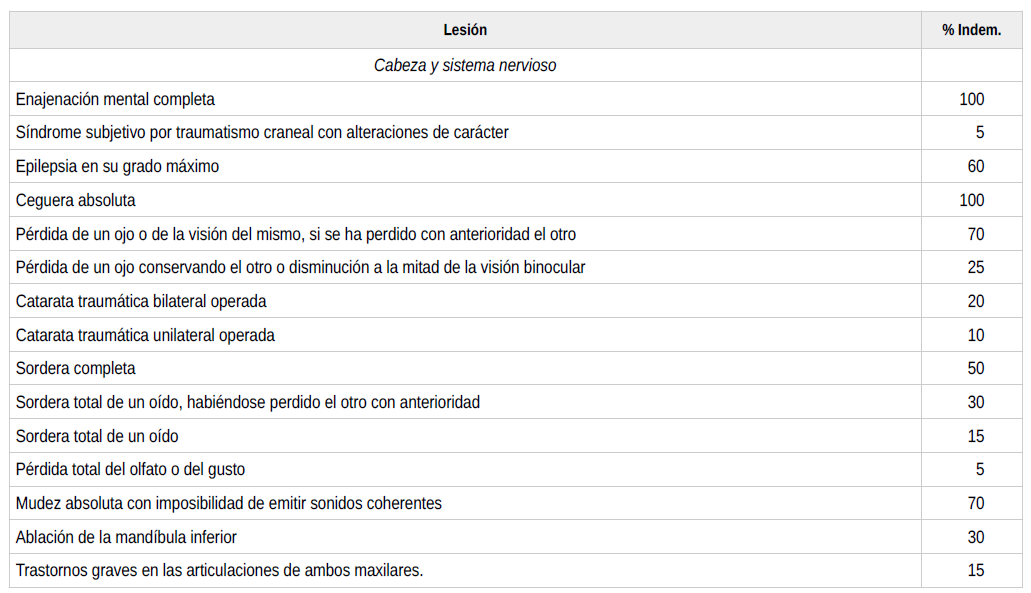Select Trastornos graves en las articulaciones row

(516, 571)
